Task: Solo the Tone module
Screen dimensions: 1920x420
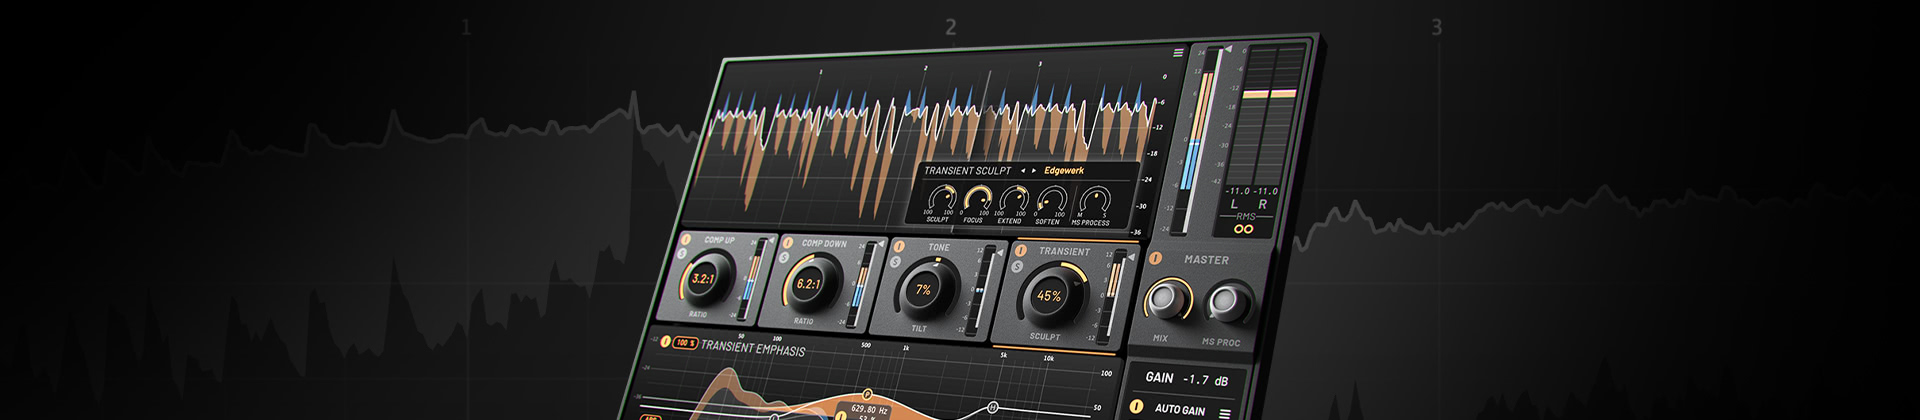Action: pos(896,261)
